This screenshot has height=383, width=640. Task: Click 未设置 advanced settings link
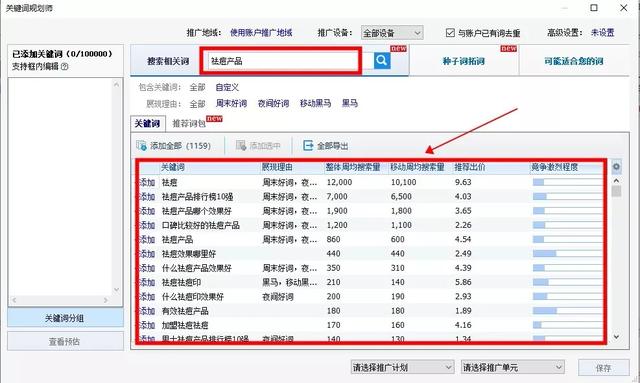pos(602,33)
